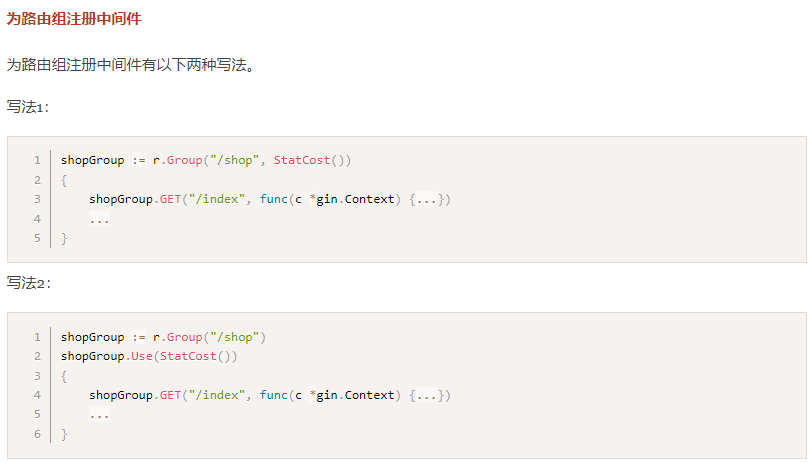This screenshot has width=812, height=463.
Task: Click "/index" string in first code block
Action: point(217,199)
